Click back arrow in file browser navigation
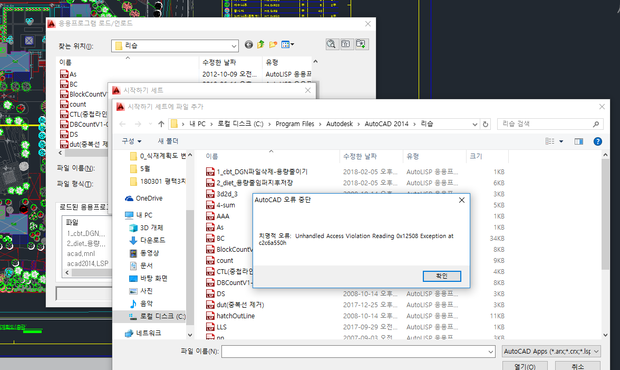The height and width of the screenshot is (370, 620). click(123, 124)
